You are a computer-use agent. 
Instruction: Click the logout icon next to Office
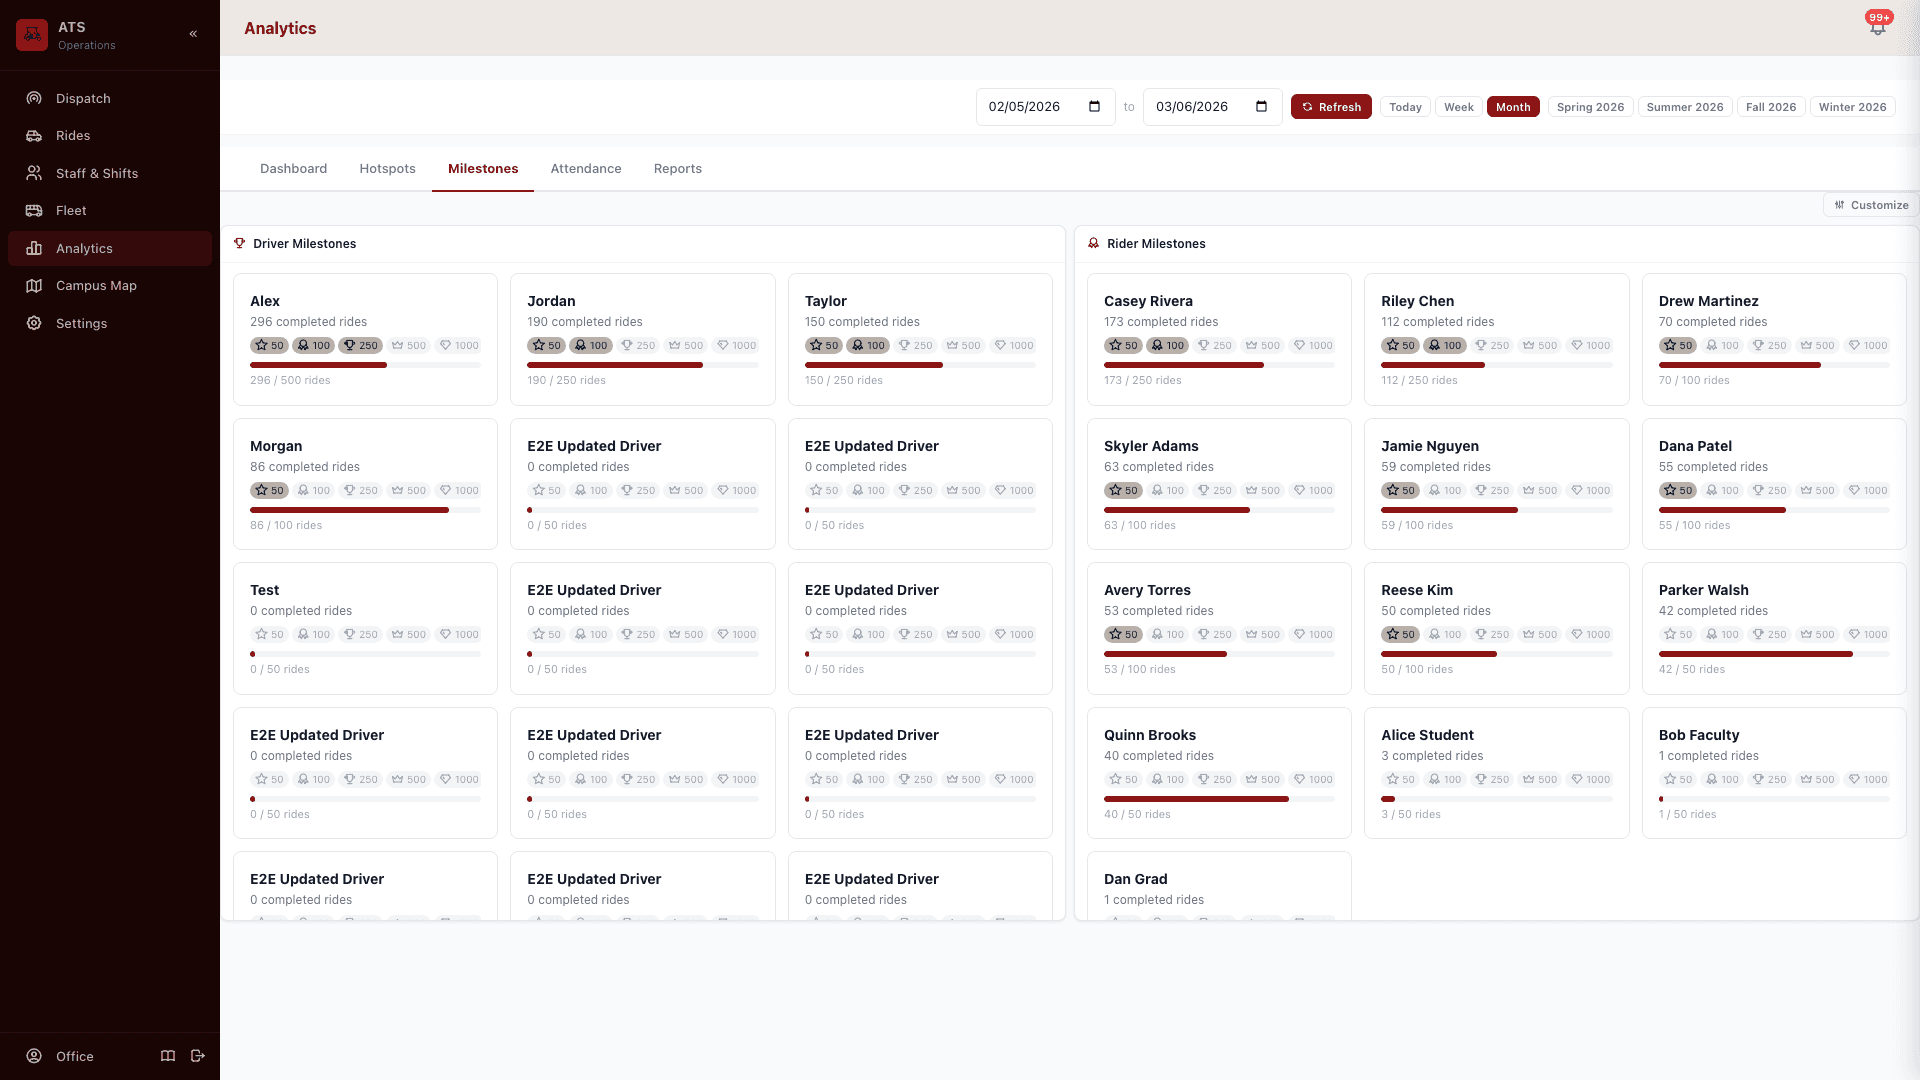[x=197, y=1055]
